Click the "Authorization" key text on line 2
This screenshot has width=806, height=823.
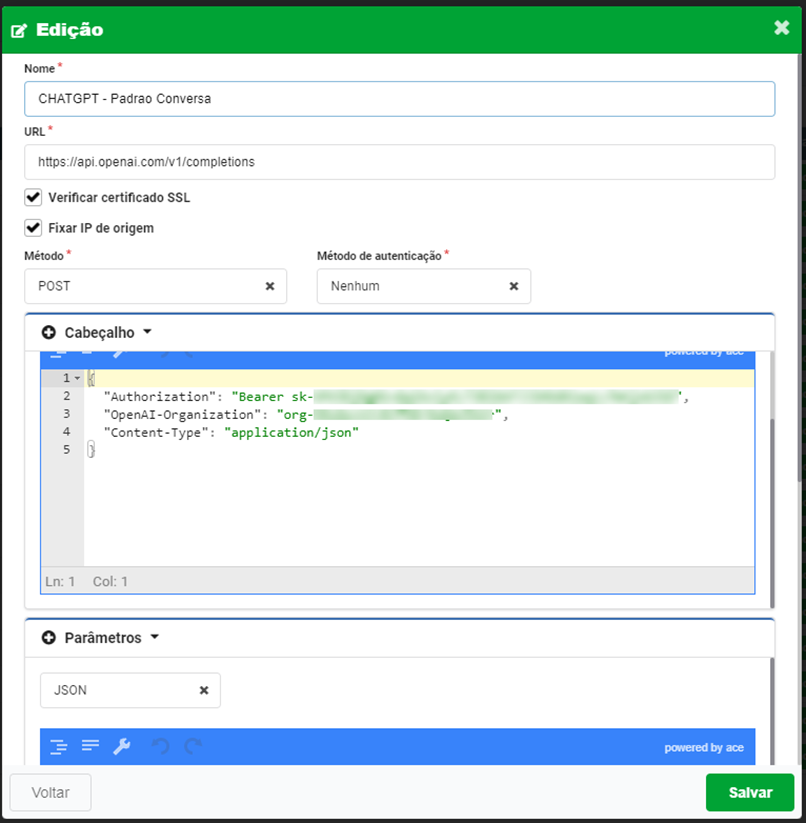pyautogui.click(x=160, y=397)
